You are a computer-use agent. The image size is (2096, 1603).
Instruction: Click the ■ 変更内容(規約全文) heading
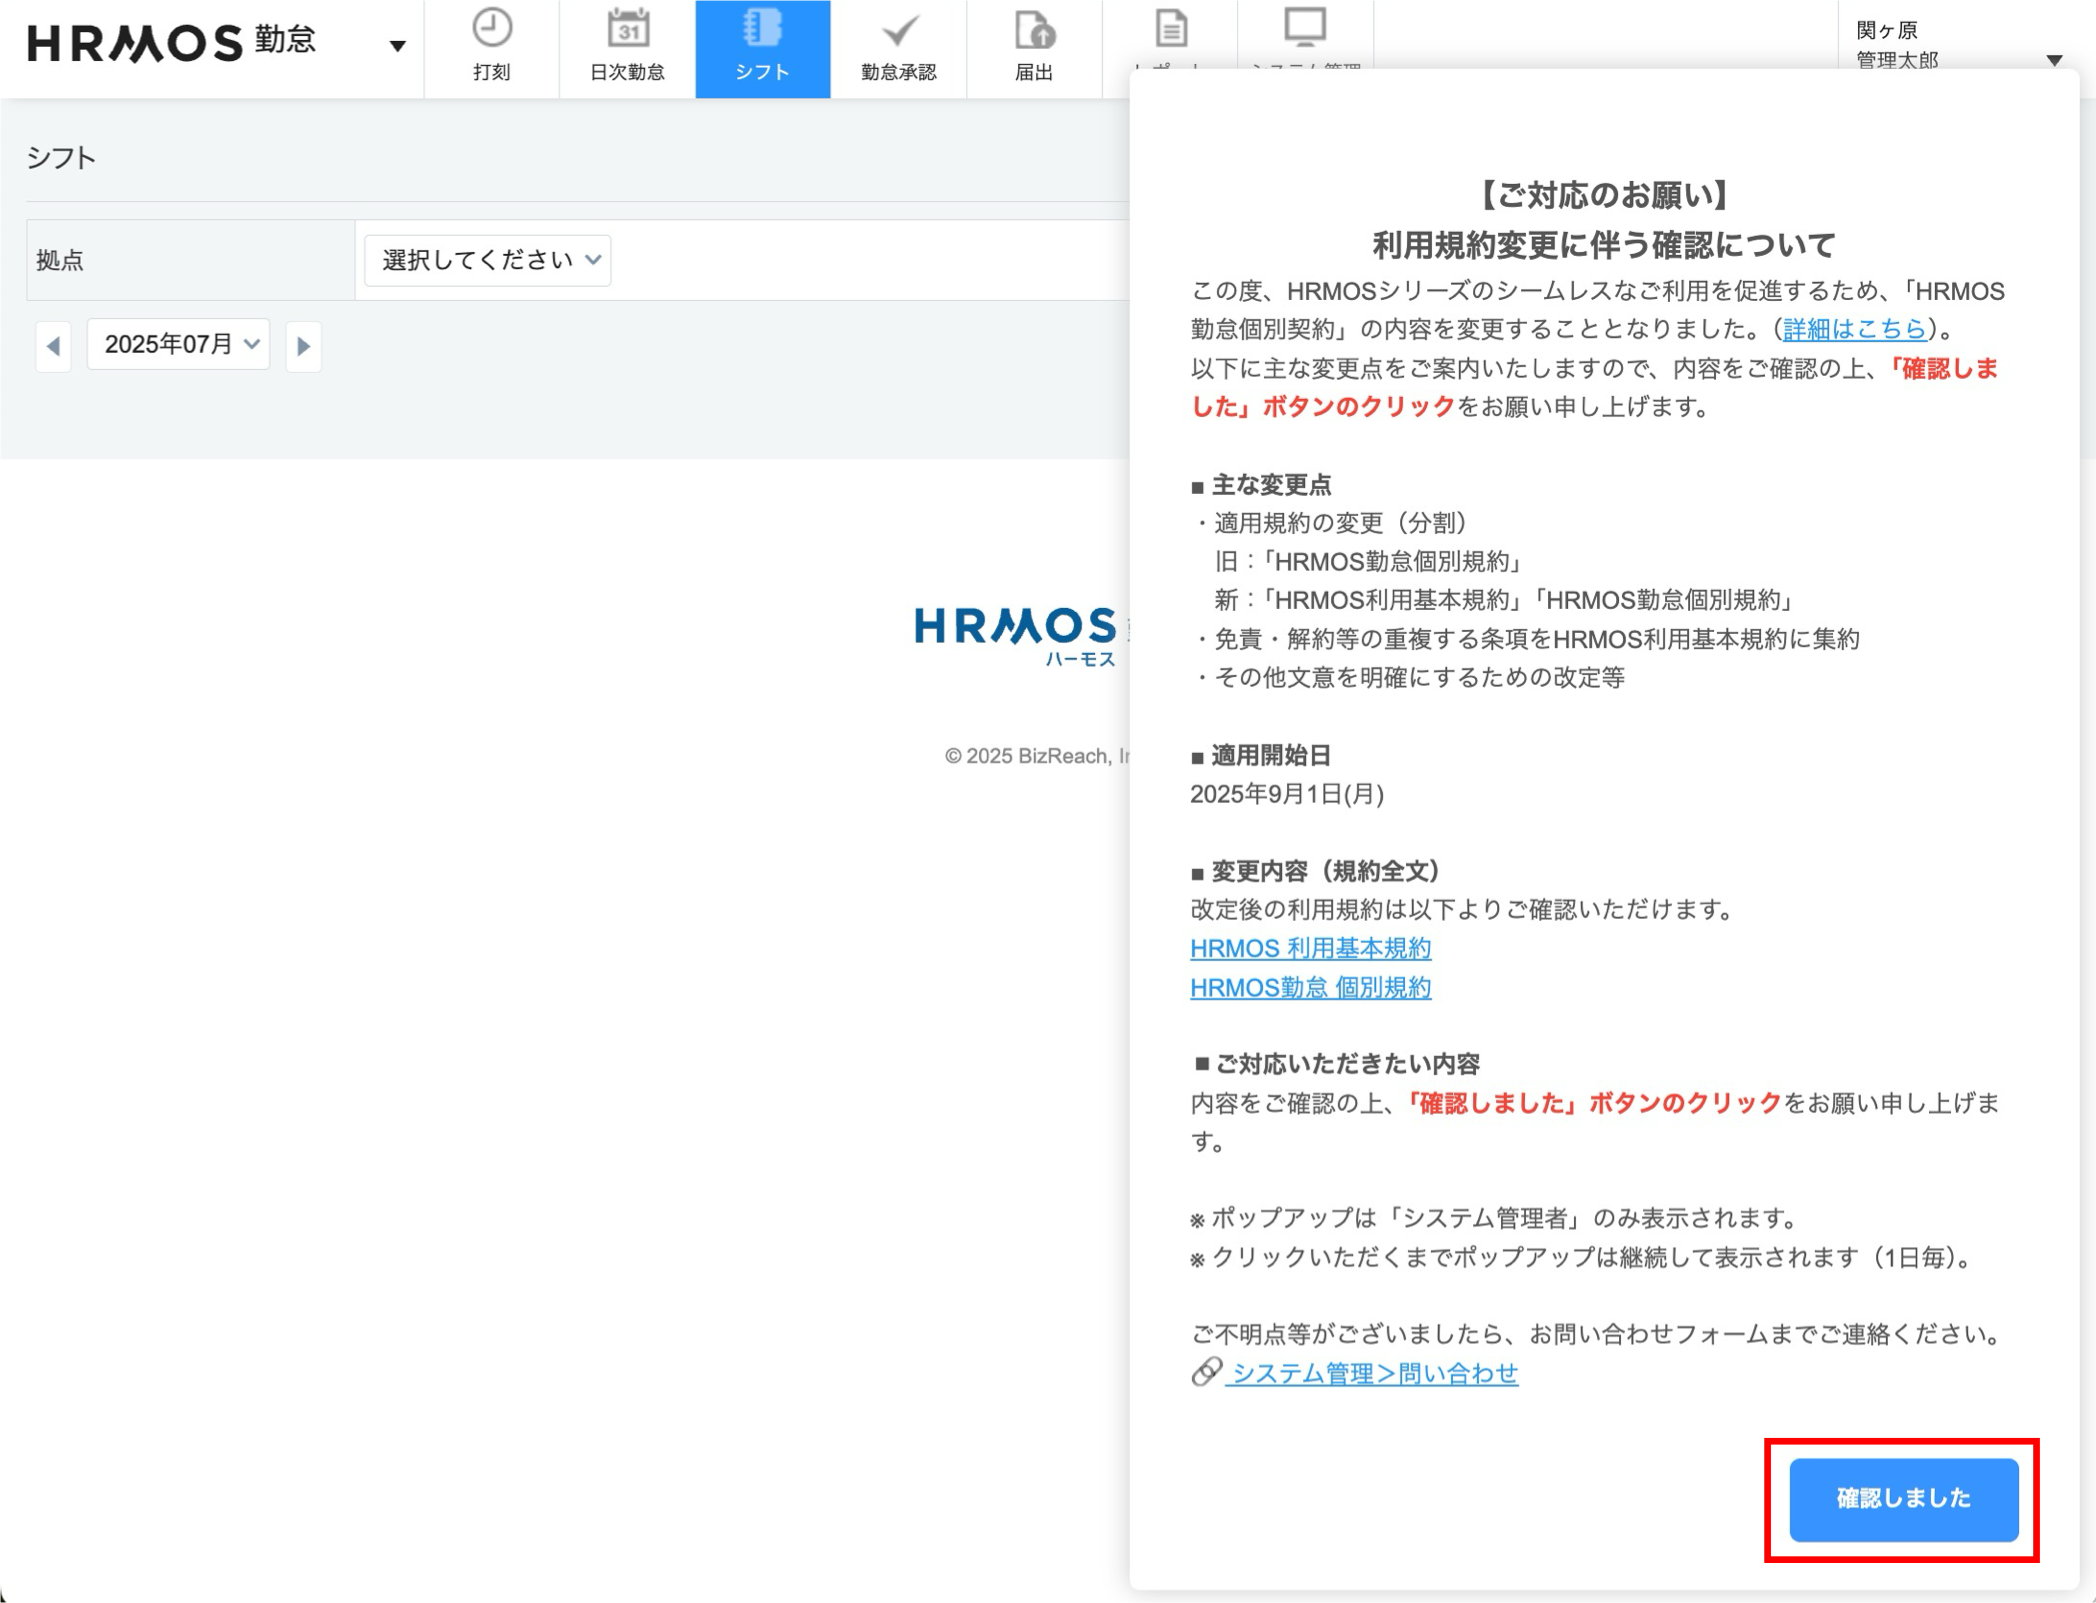(x=1316, y=871)
